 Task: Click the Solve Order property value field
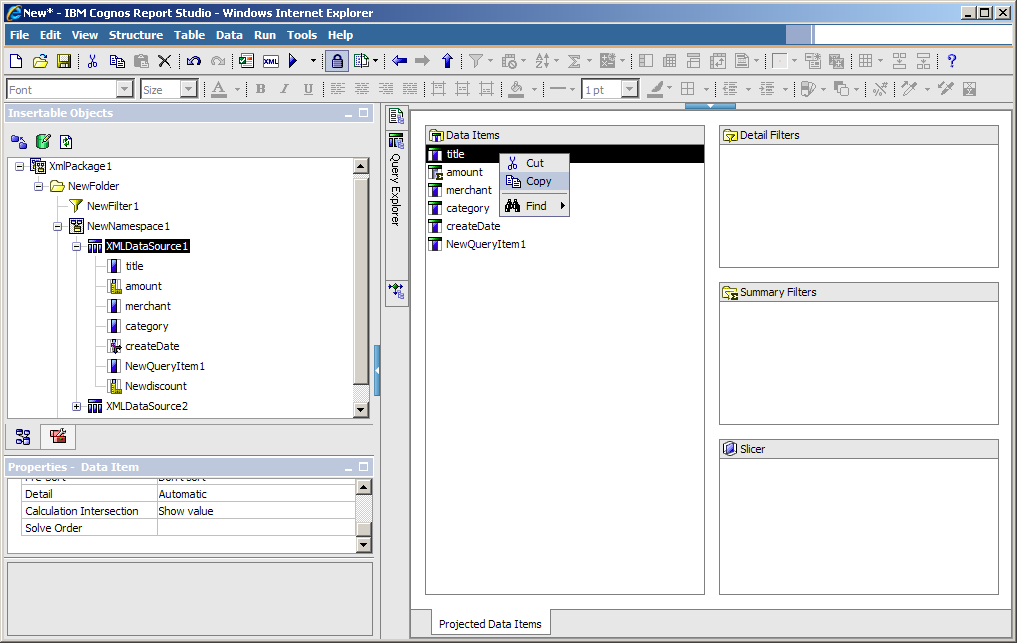pyautogui.click(x=256, y=528)
